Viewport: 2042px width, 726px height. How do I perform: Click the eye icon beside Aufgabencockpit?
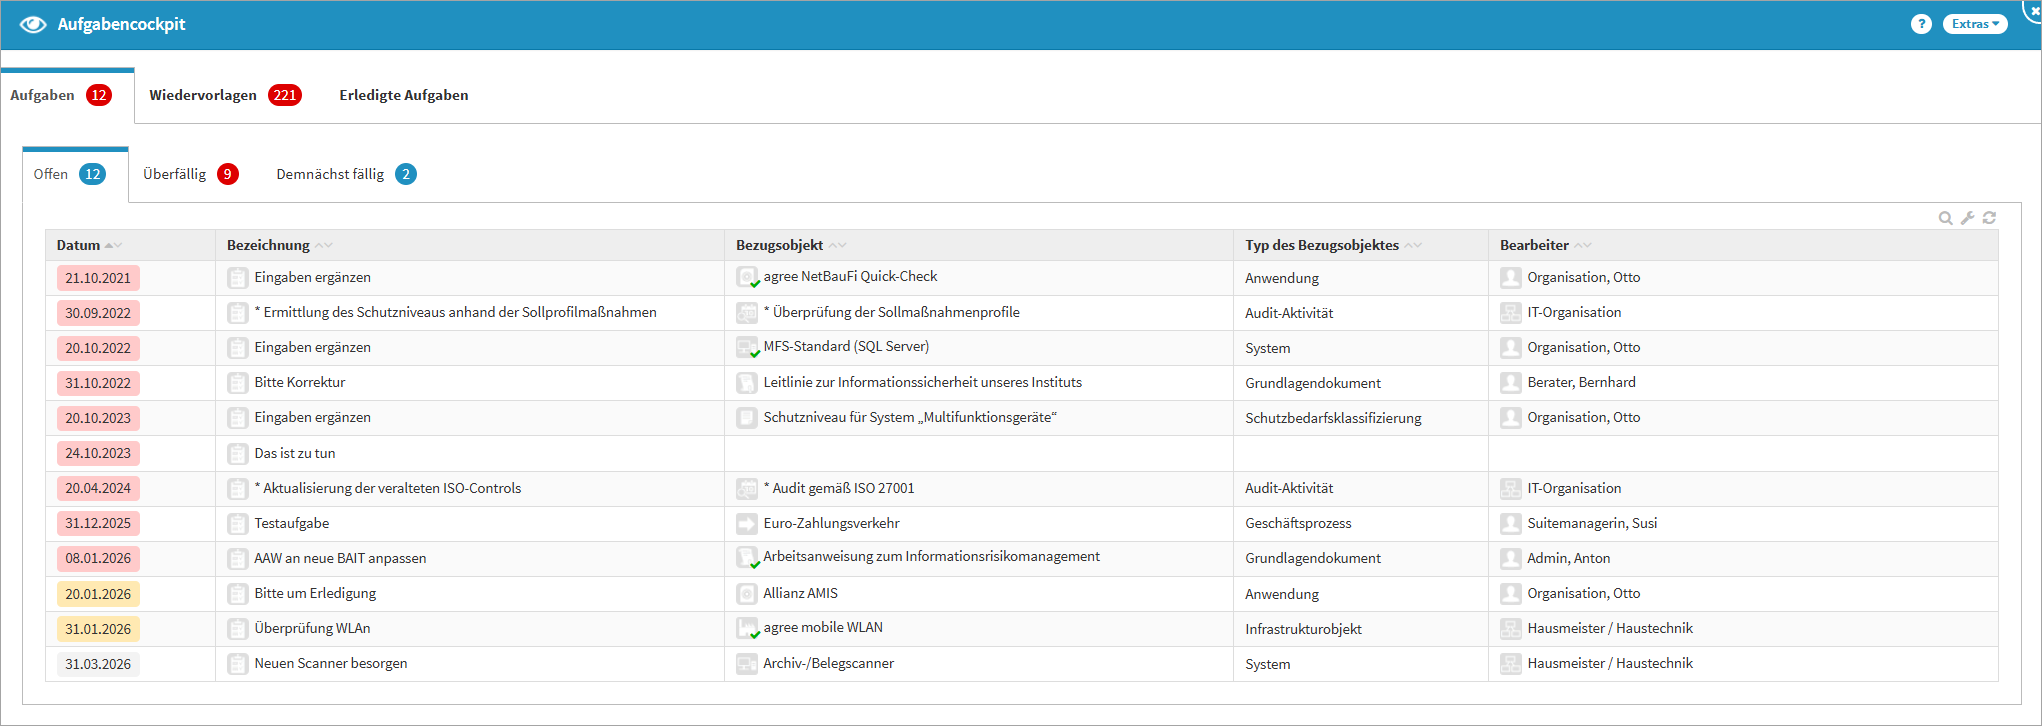[33, 24]
